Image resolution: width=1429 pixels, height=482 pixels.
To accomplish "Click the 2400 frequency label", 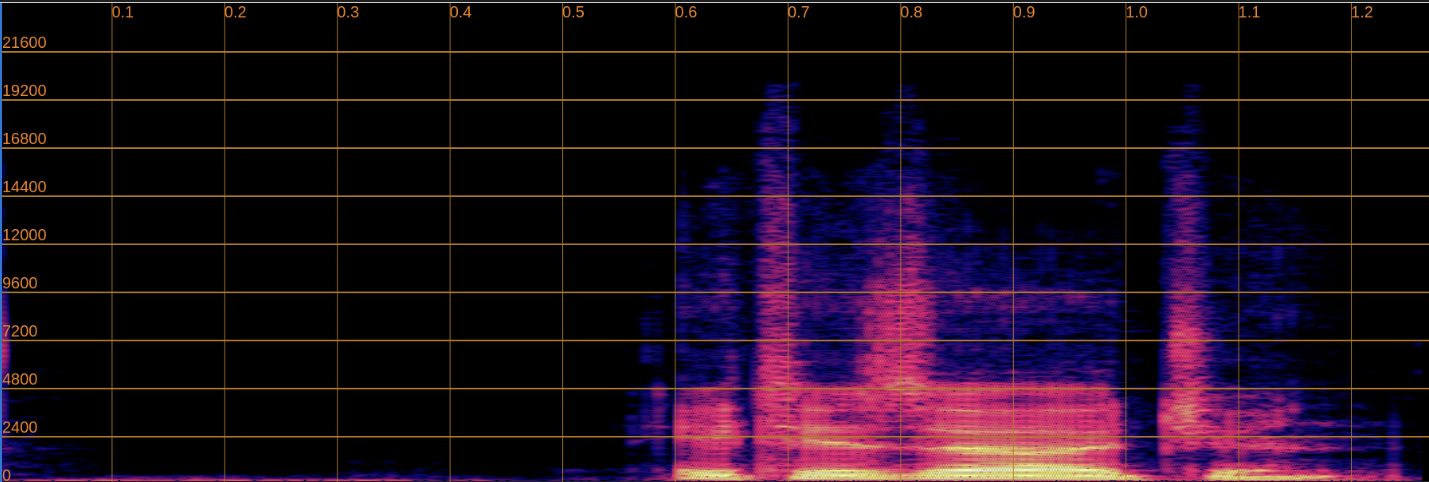I will pyautogui.click(x=21, y=427).
